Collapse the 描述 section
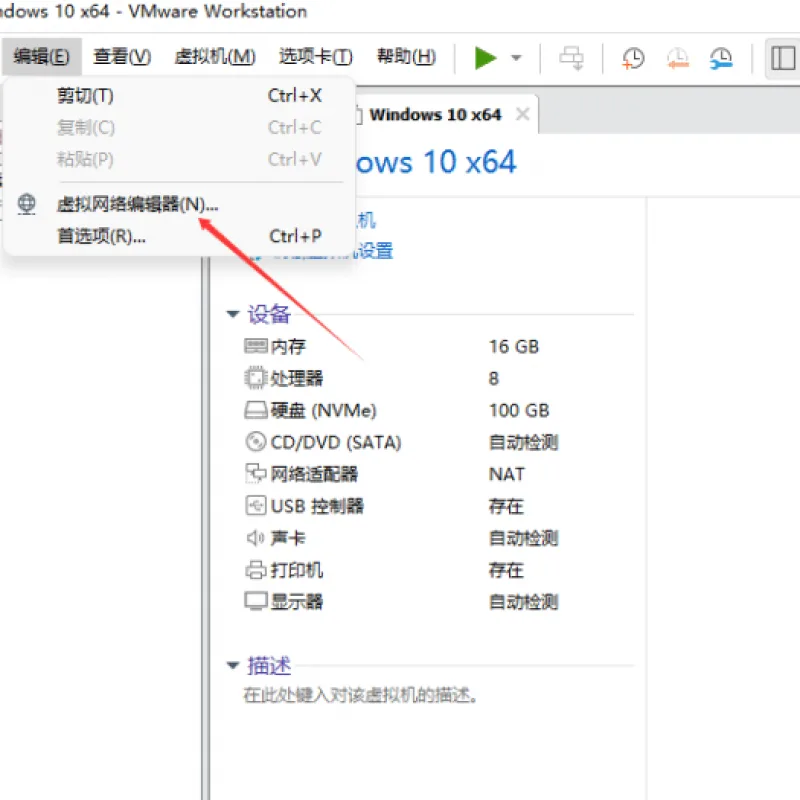 (233, 665)
